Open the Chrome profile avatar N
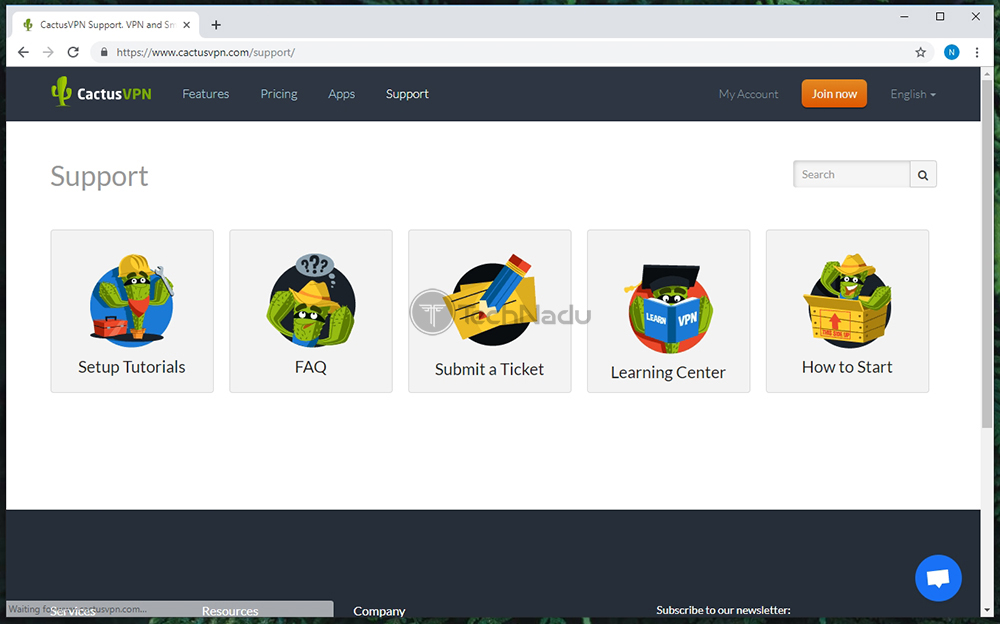Screen dimensions: 1000x624 tap(952, 52)
